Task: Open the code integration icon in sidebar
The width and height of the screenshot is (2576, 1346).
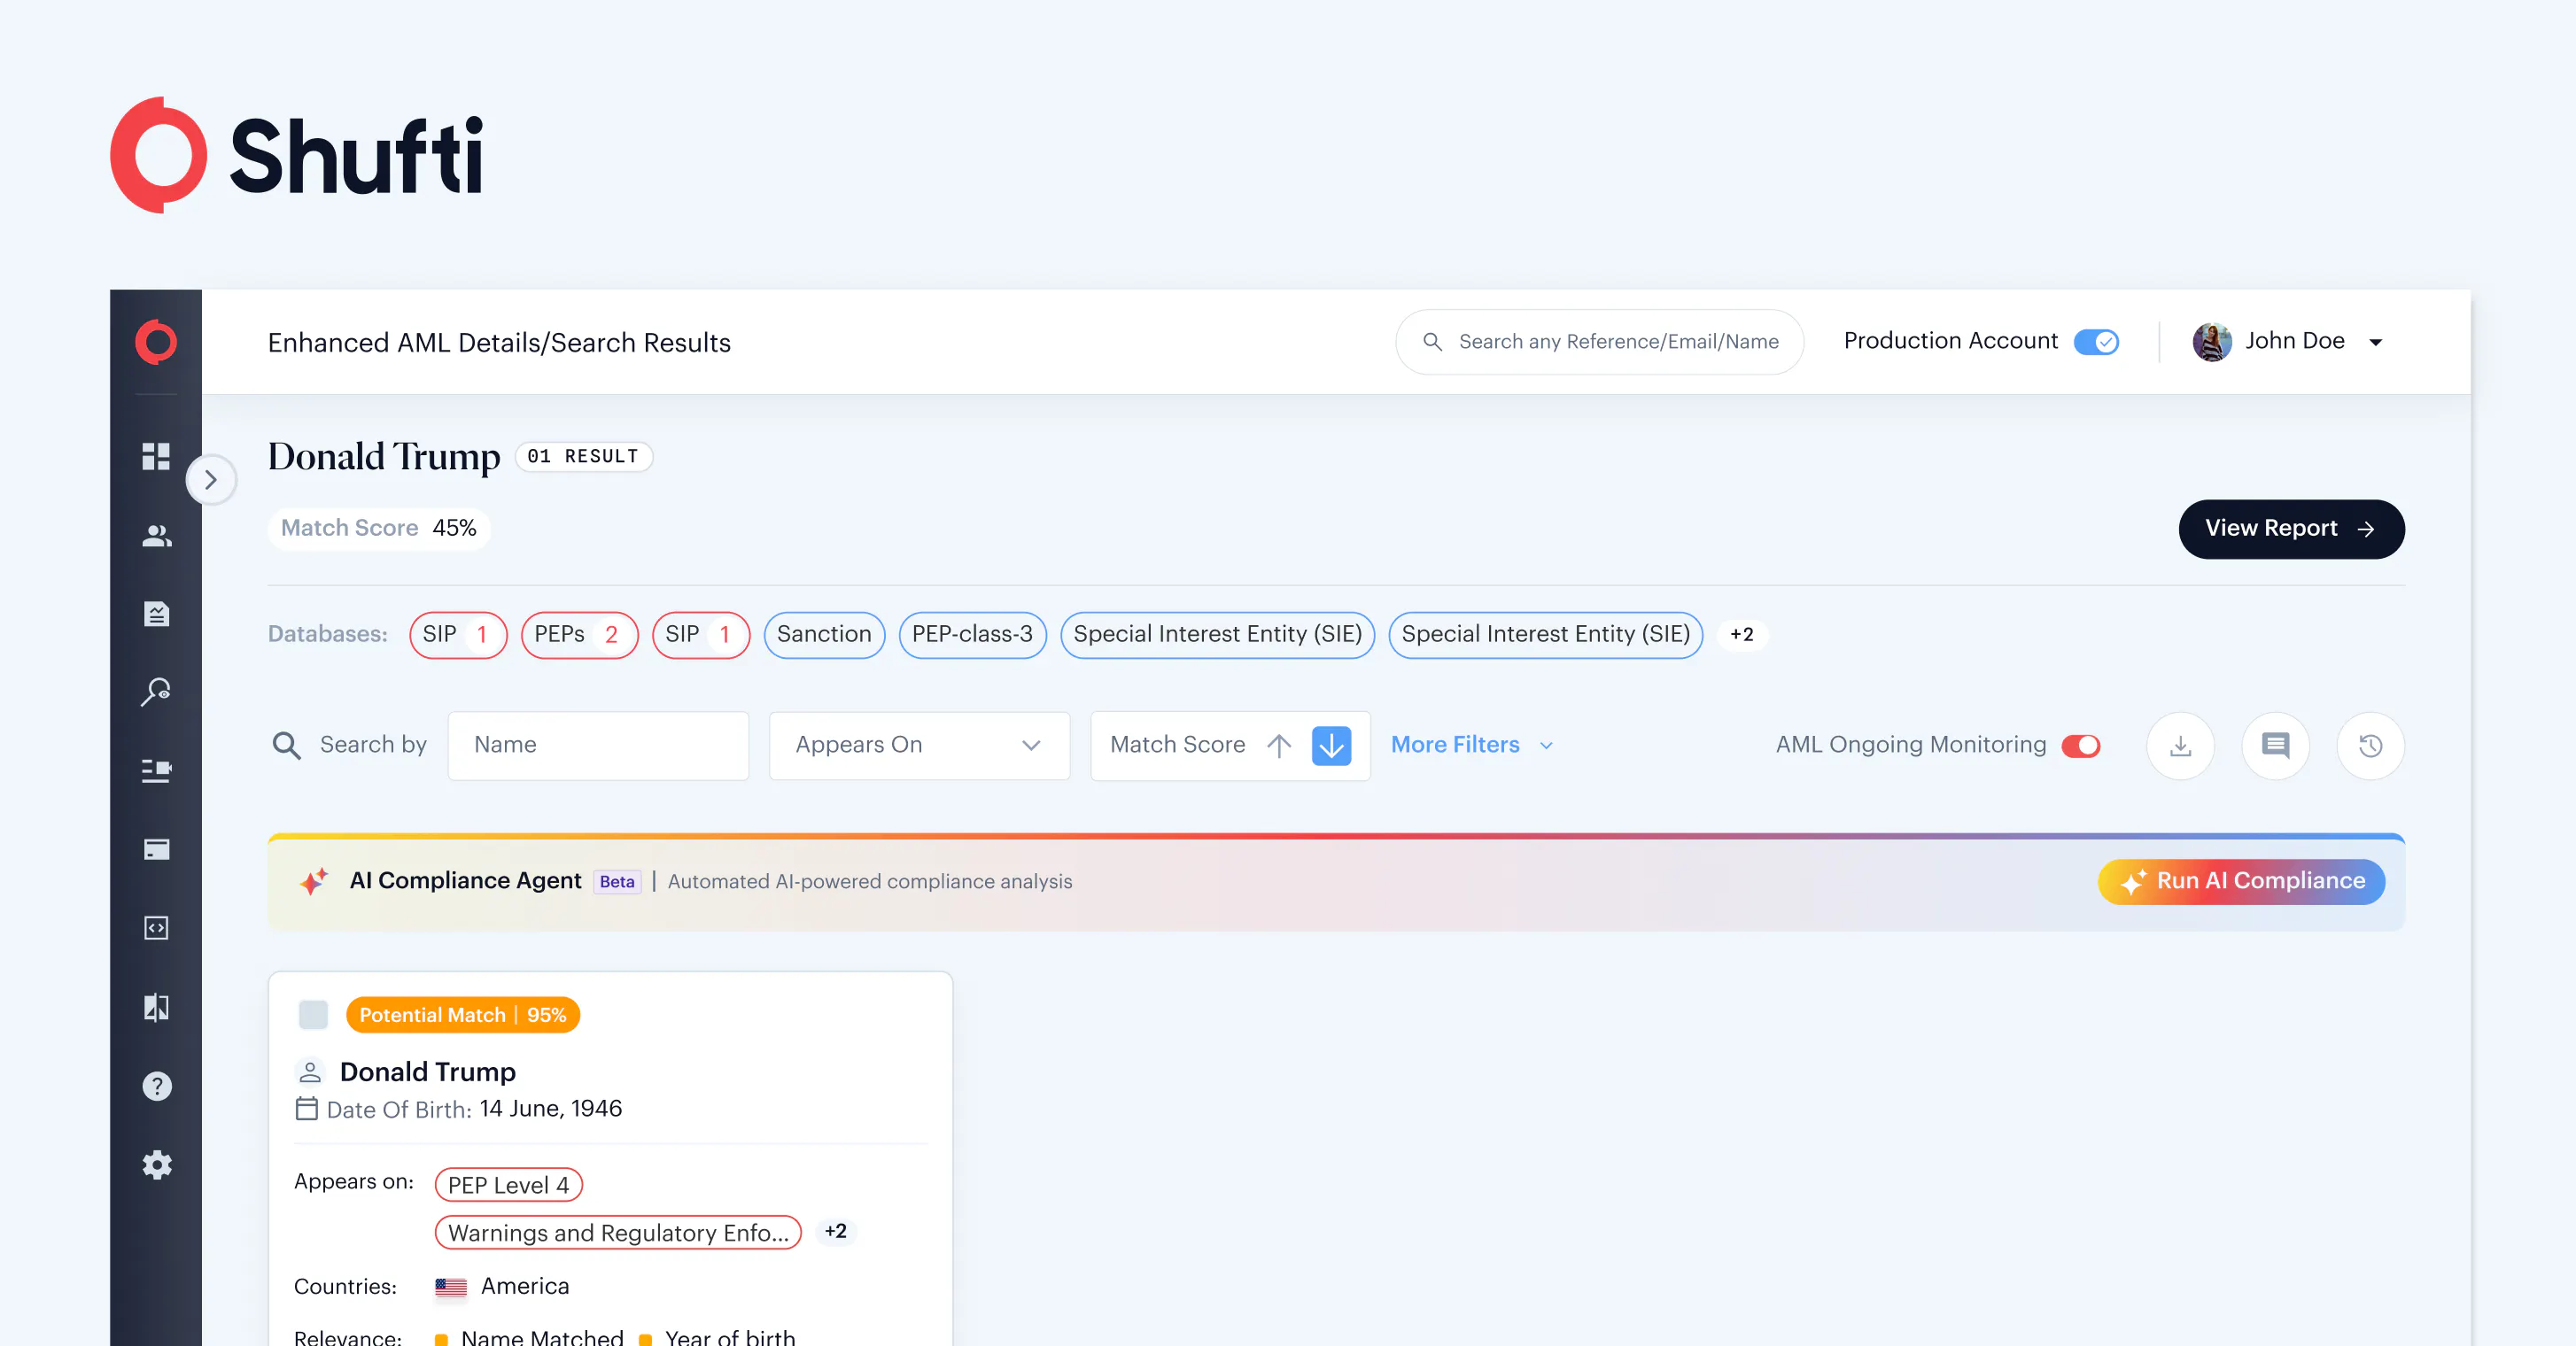Action: (156, 928)
